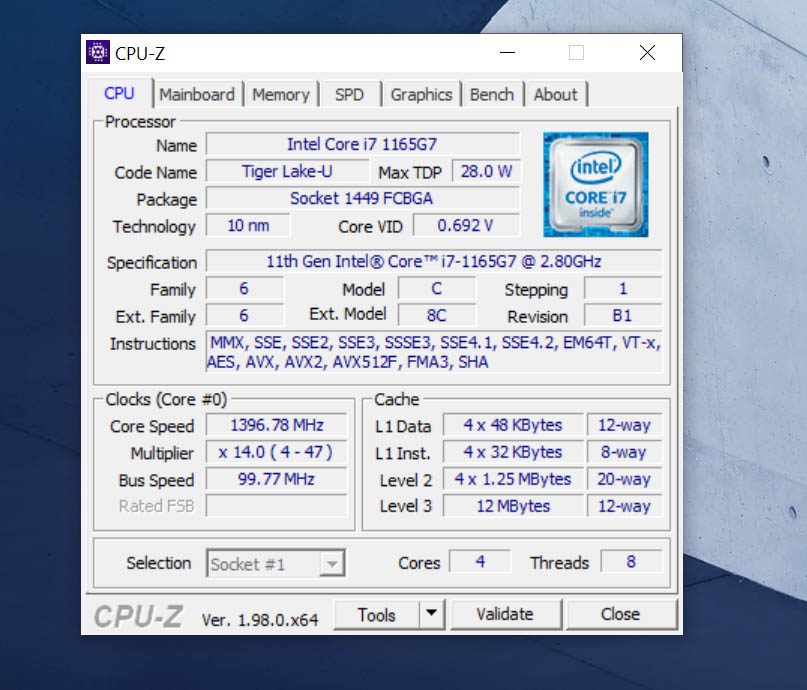Viewport: 807px width, 690px height.
Task: Click the Ext. Family value '6'
Action: [244, 315]
